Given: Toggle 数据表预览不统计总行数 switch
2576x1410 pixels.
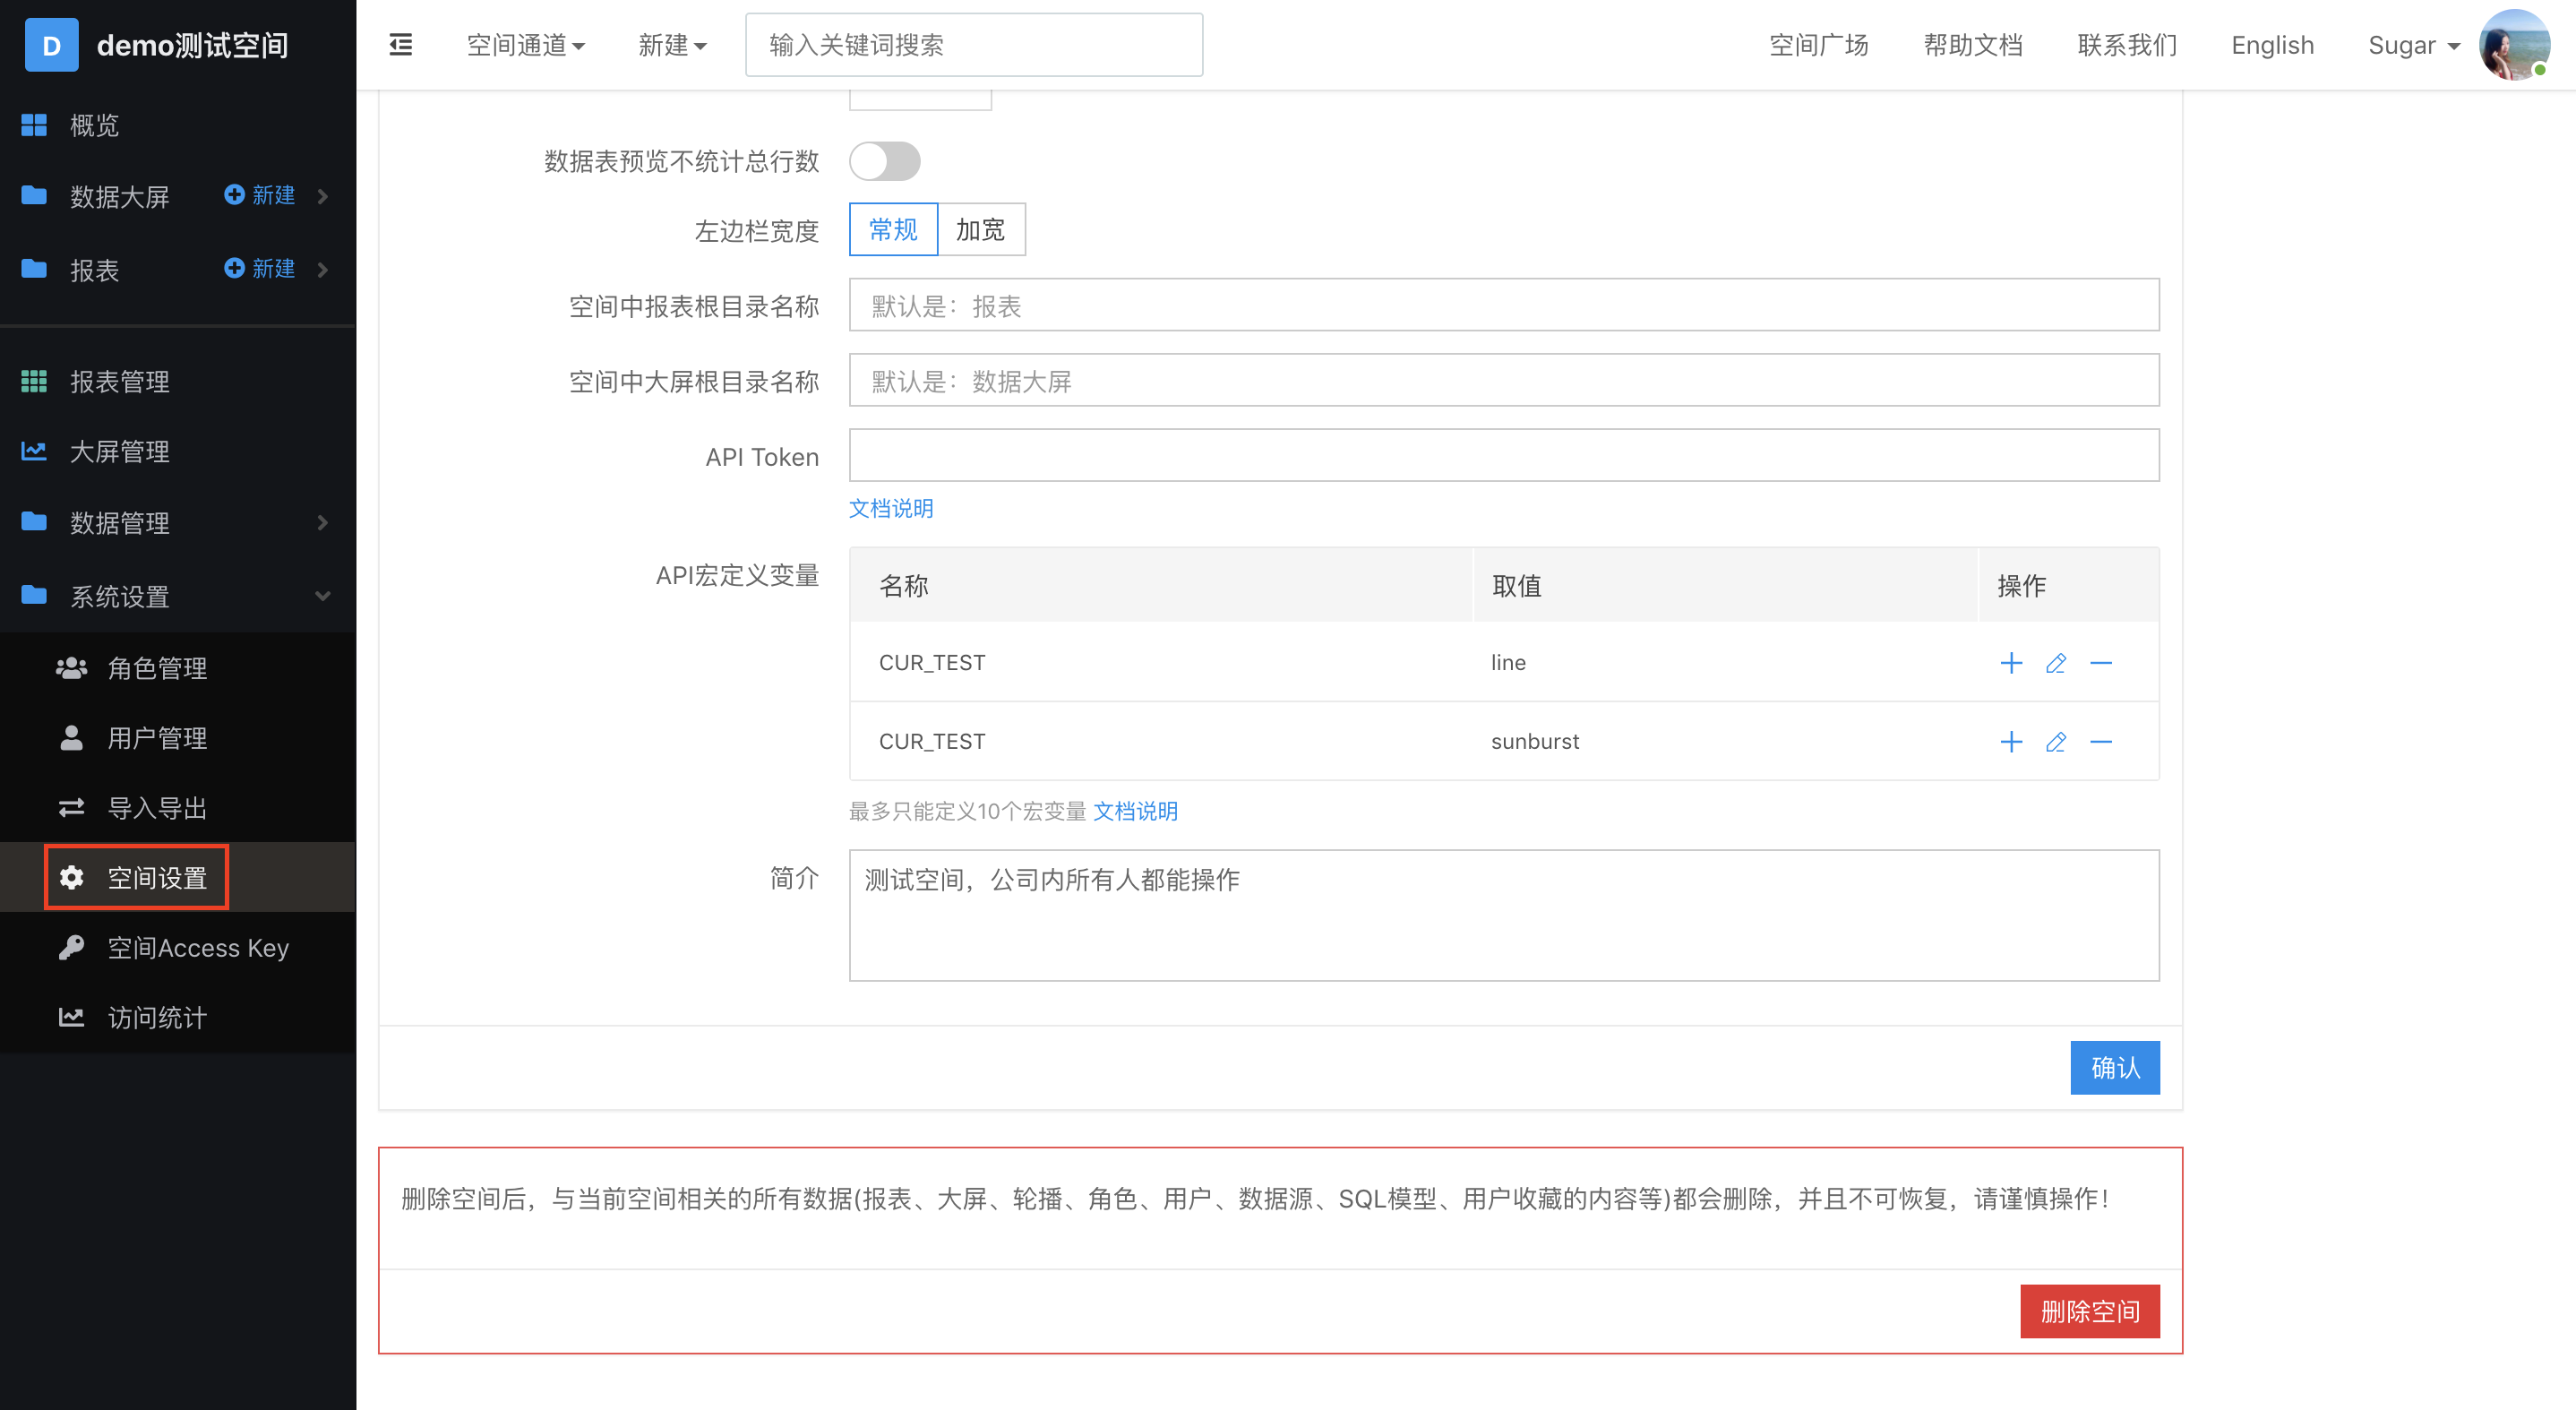Looking at the screenshot, I should click(885, 161).
